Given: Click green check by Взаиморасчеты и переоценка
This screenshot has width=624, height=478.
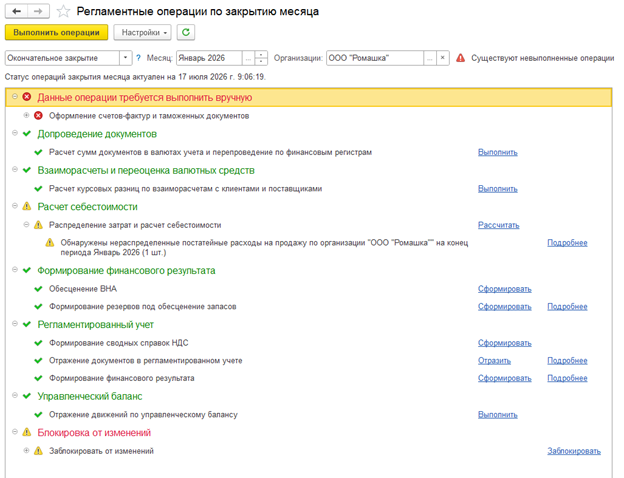Looking at the screenshot, I should (x=27, y=170).
